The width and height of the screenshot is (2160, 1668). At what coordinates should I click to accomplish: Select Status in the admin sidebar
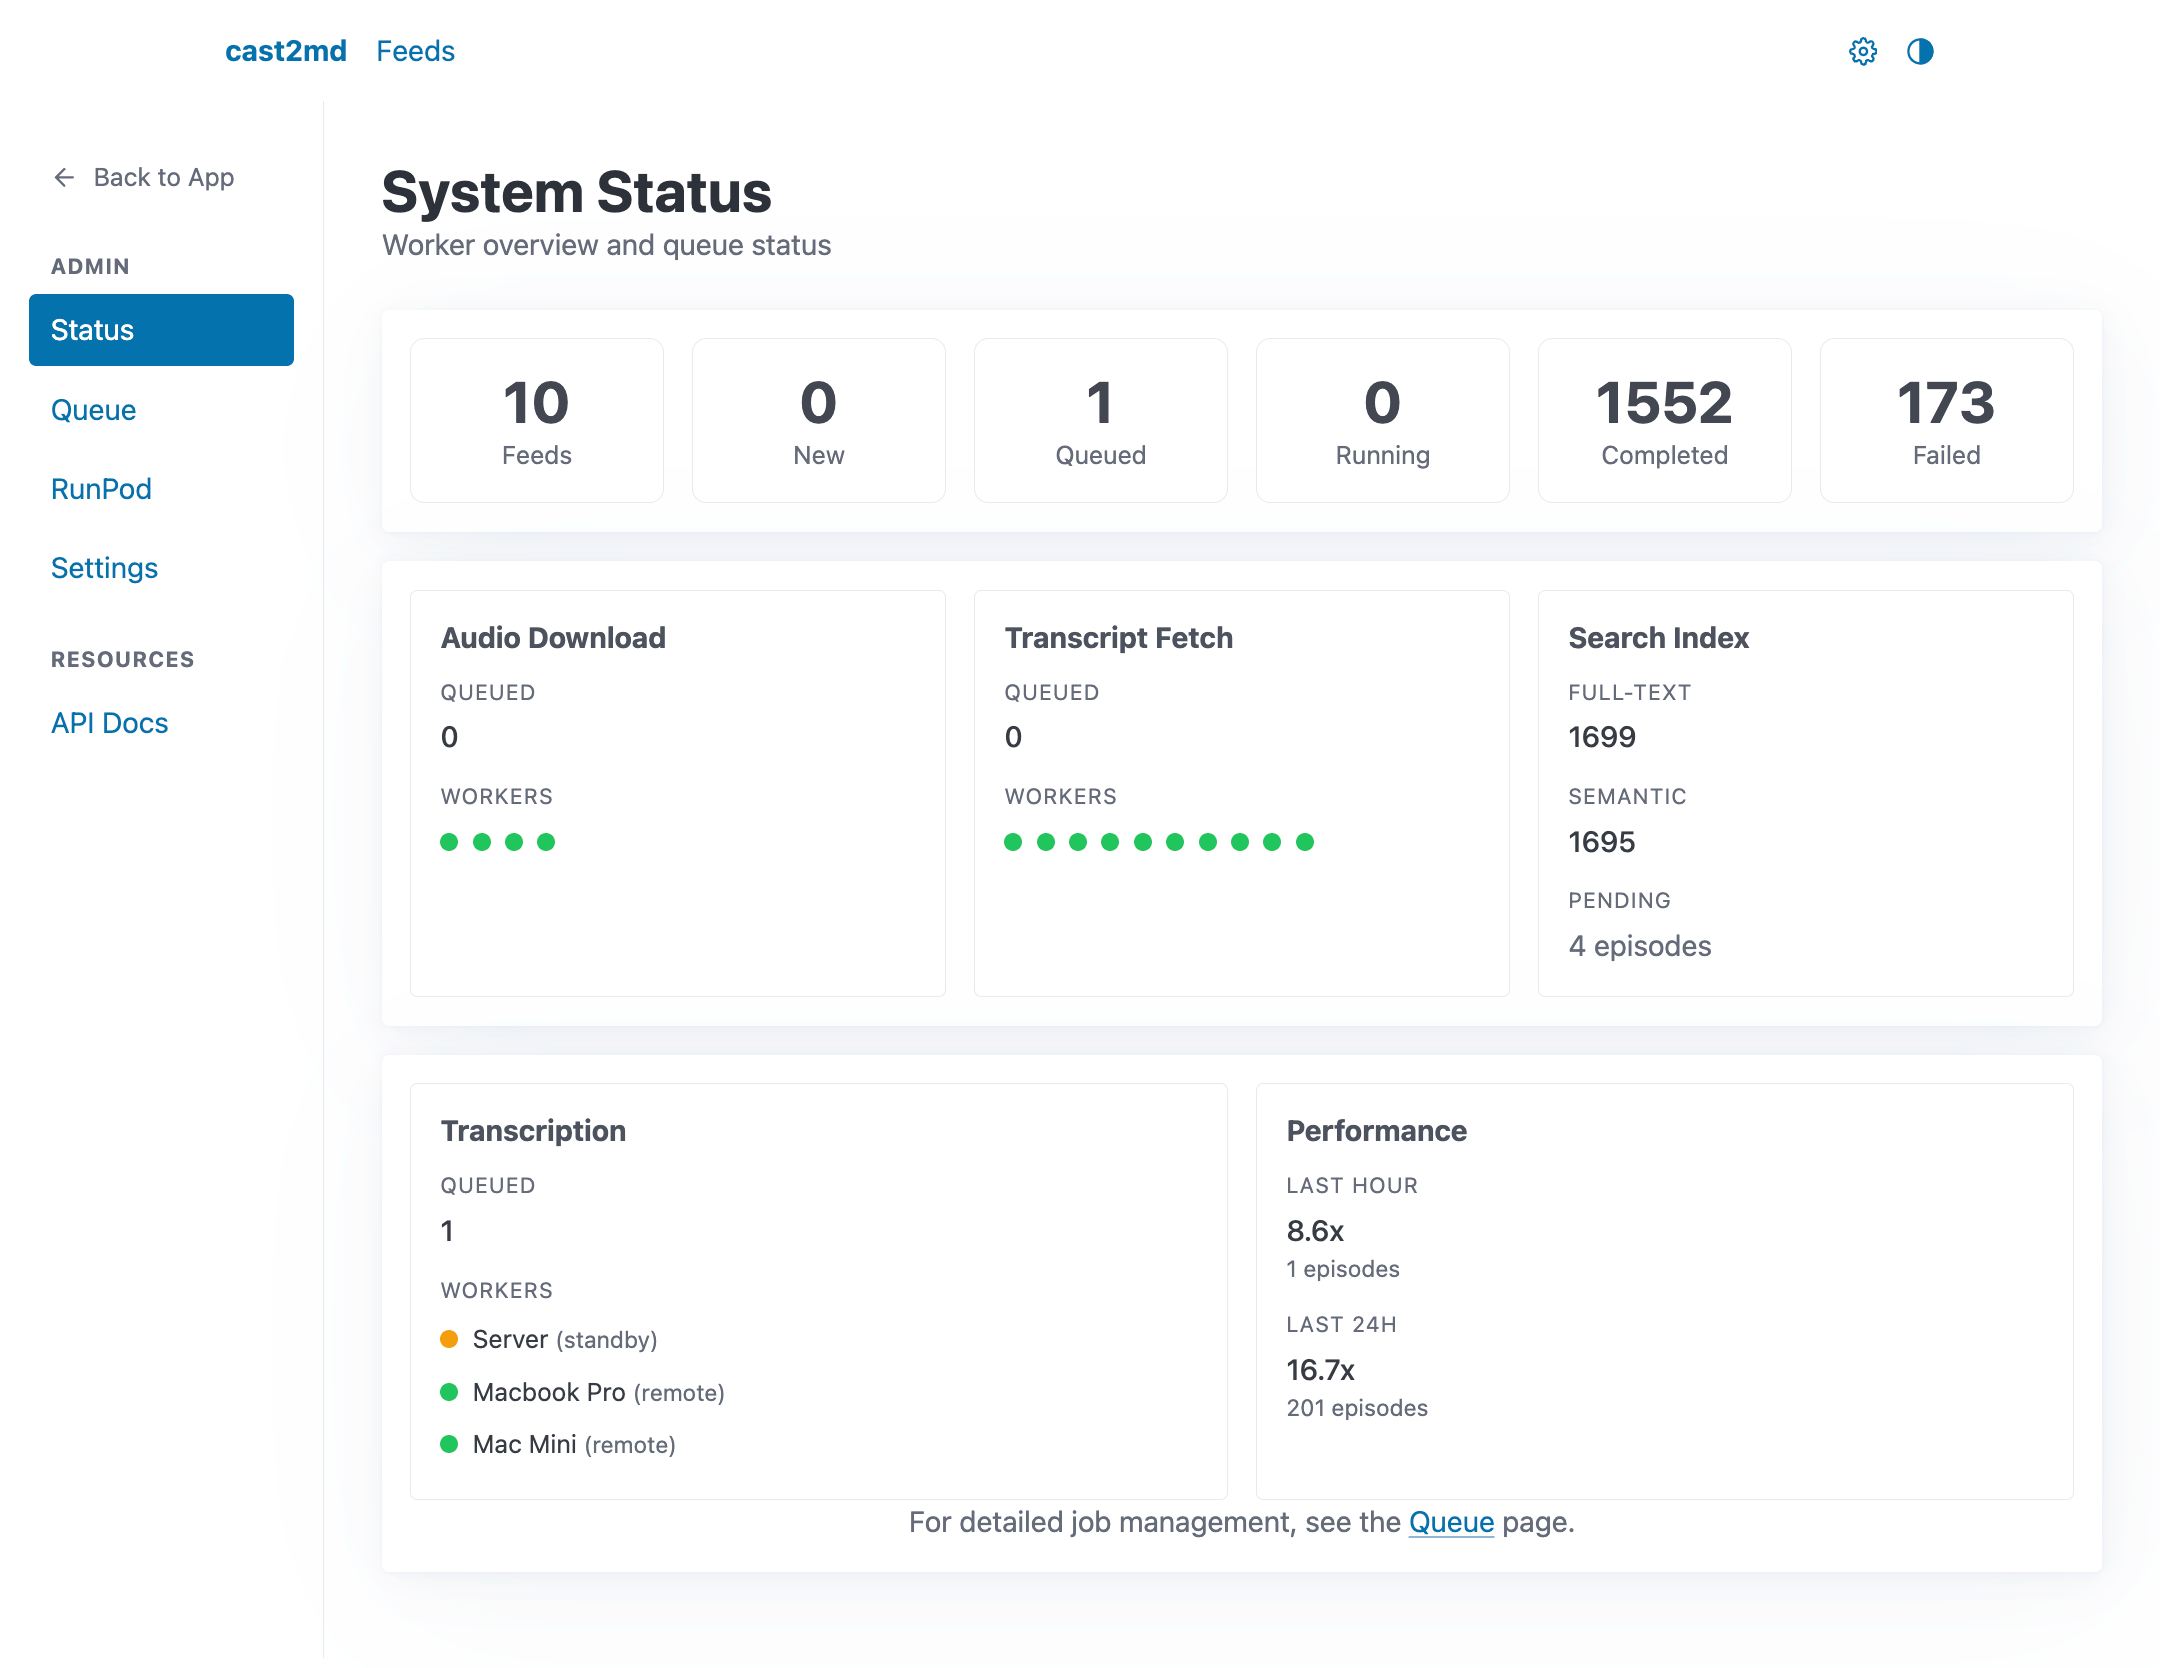click(x=161, y=330)
